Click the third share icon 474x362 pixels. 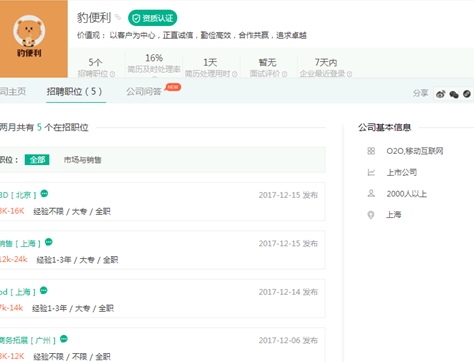(467, 94)
